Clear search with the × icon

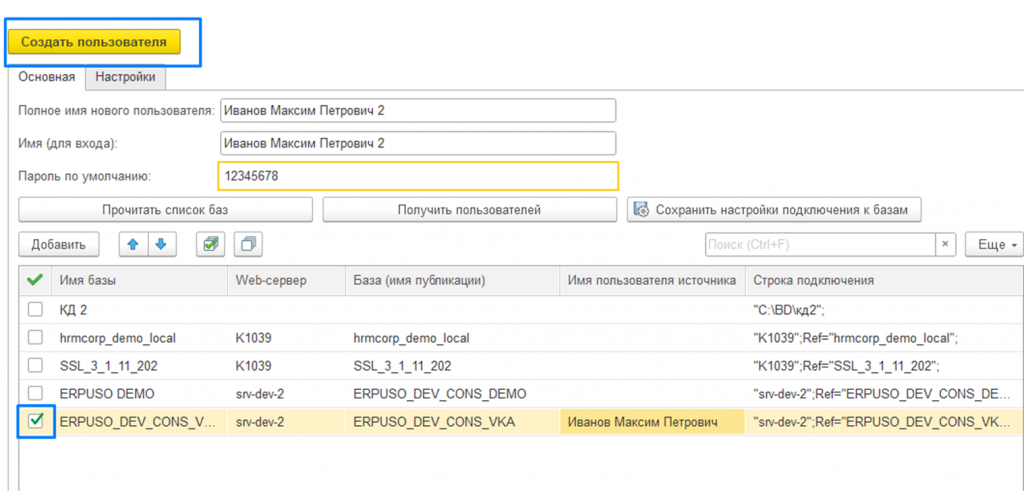tap(945, 245)
